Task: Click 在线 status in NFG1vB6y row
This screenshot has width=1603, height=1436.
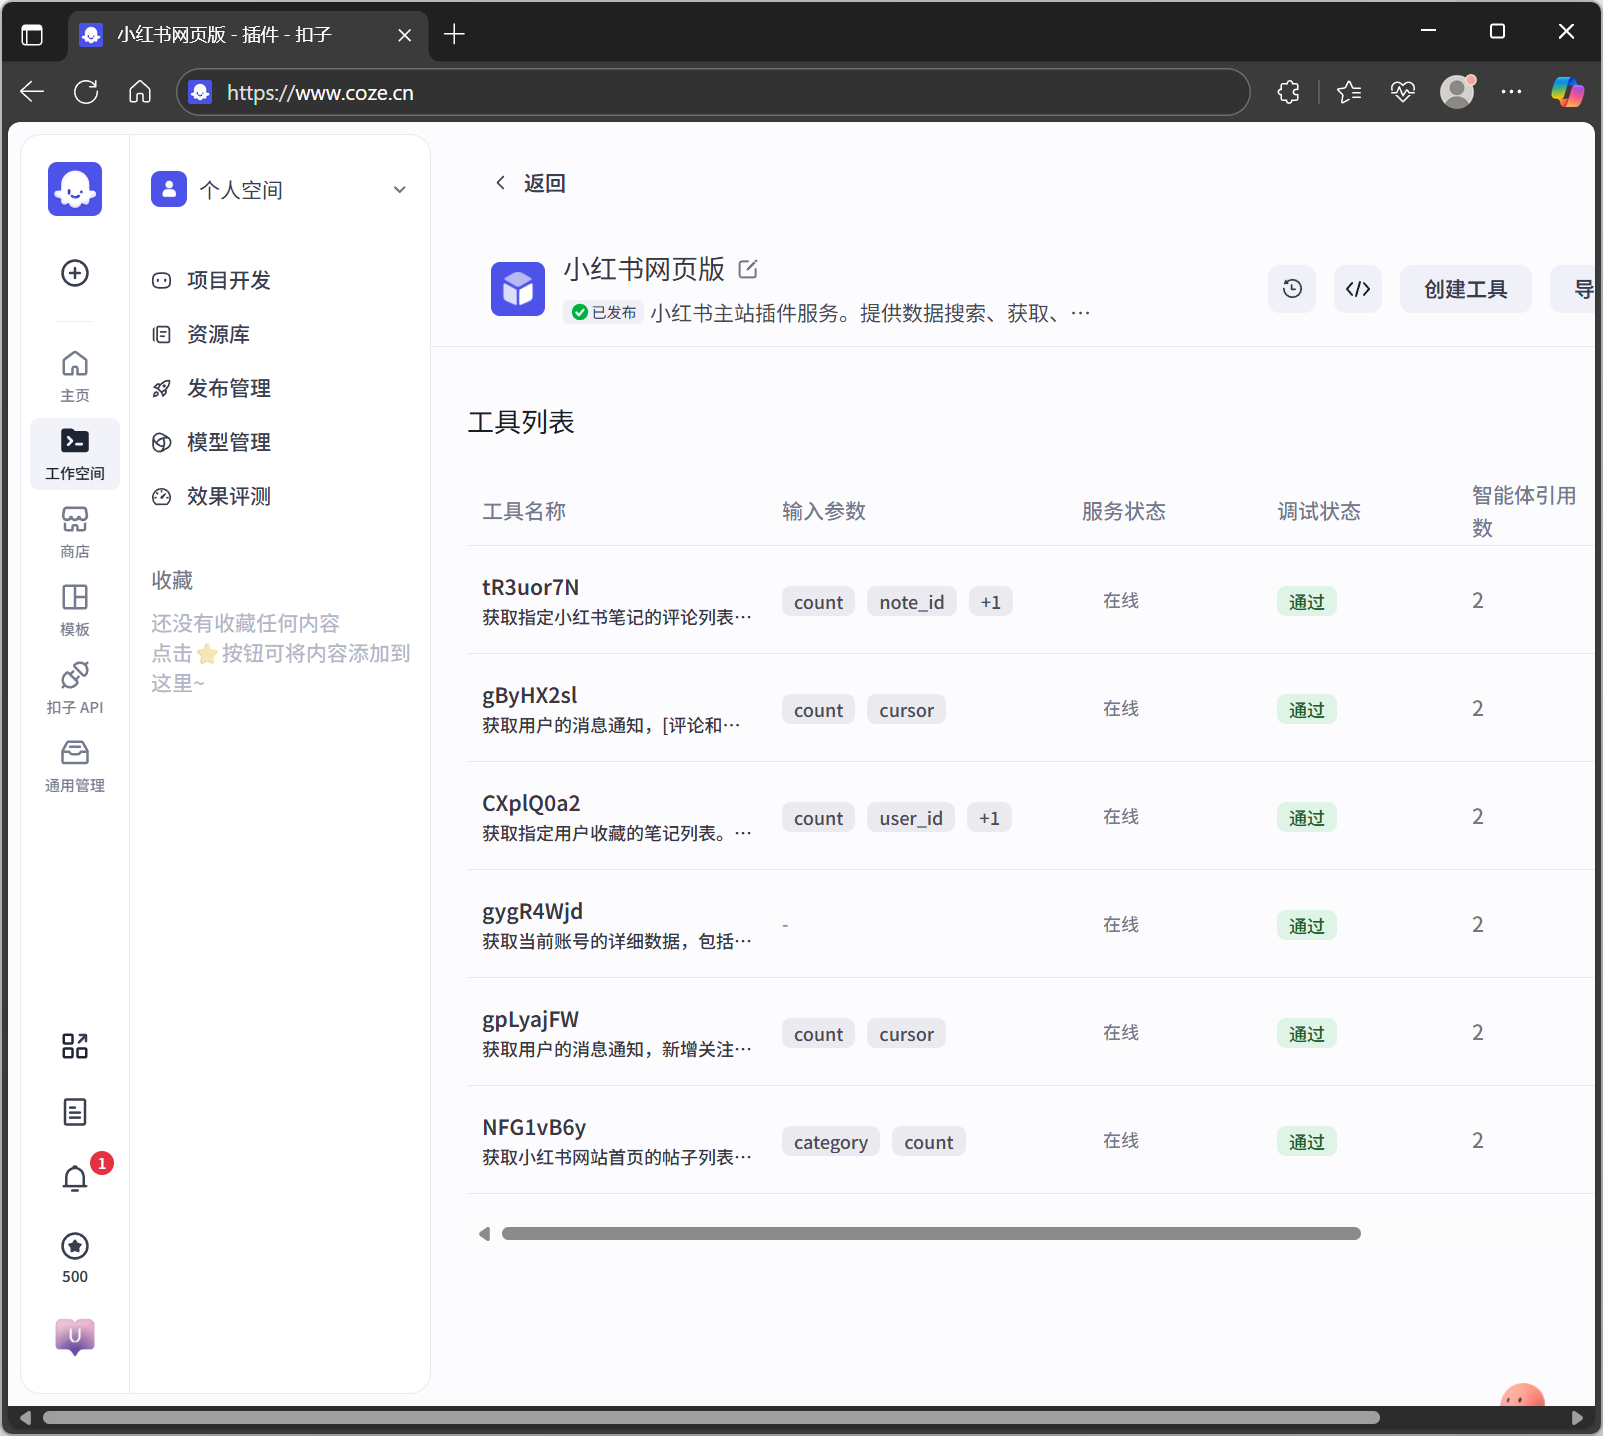Action: coord(1121,1140)
